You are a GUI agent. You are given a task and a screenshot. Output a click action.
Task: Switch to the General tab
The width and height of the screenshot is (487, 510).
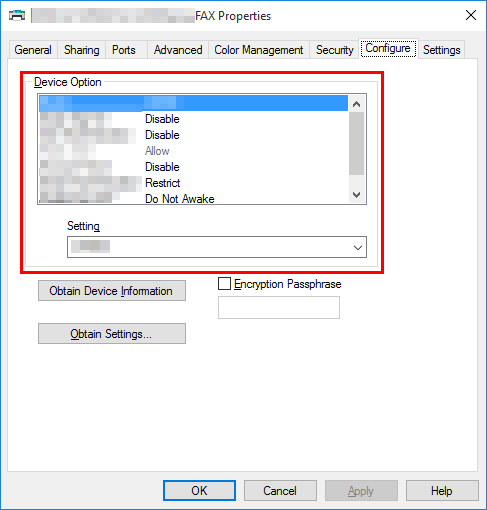pos(33,50)
